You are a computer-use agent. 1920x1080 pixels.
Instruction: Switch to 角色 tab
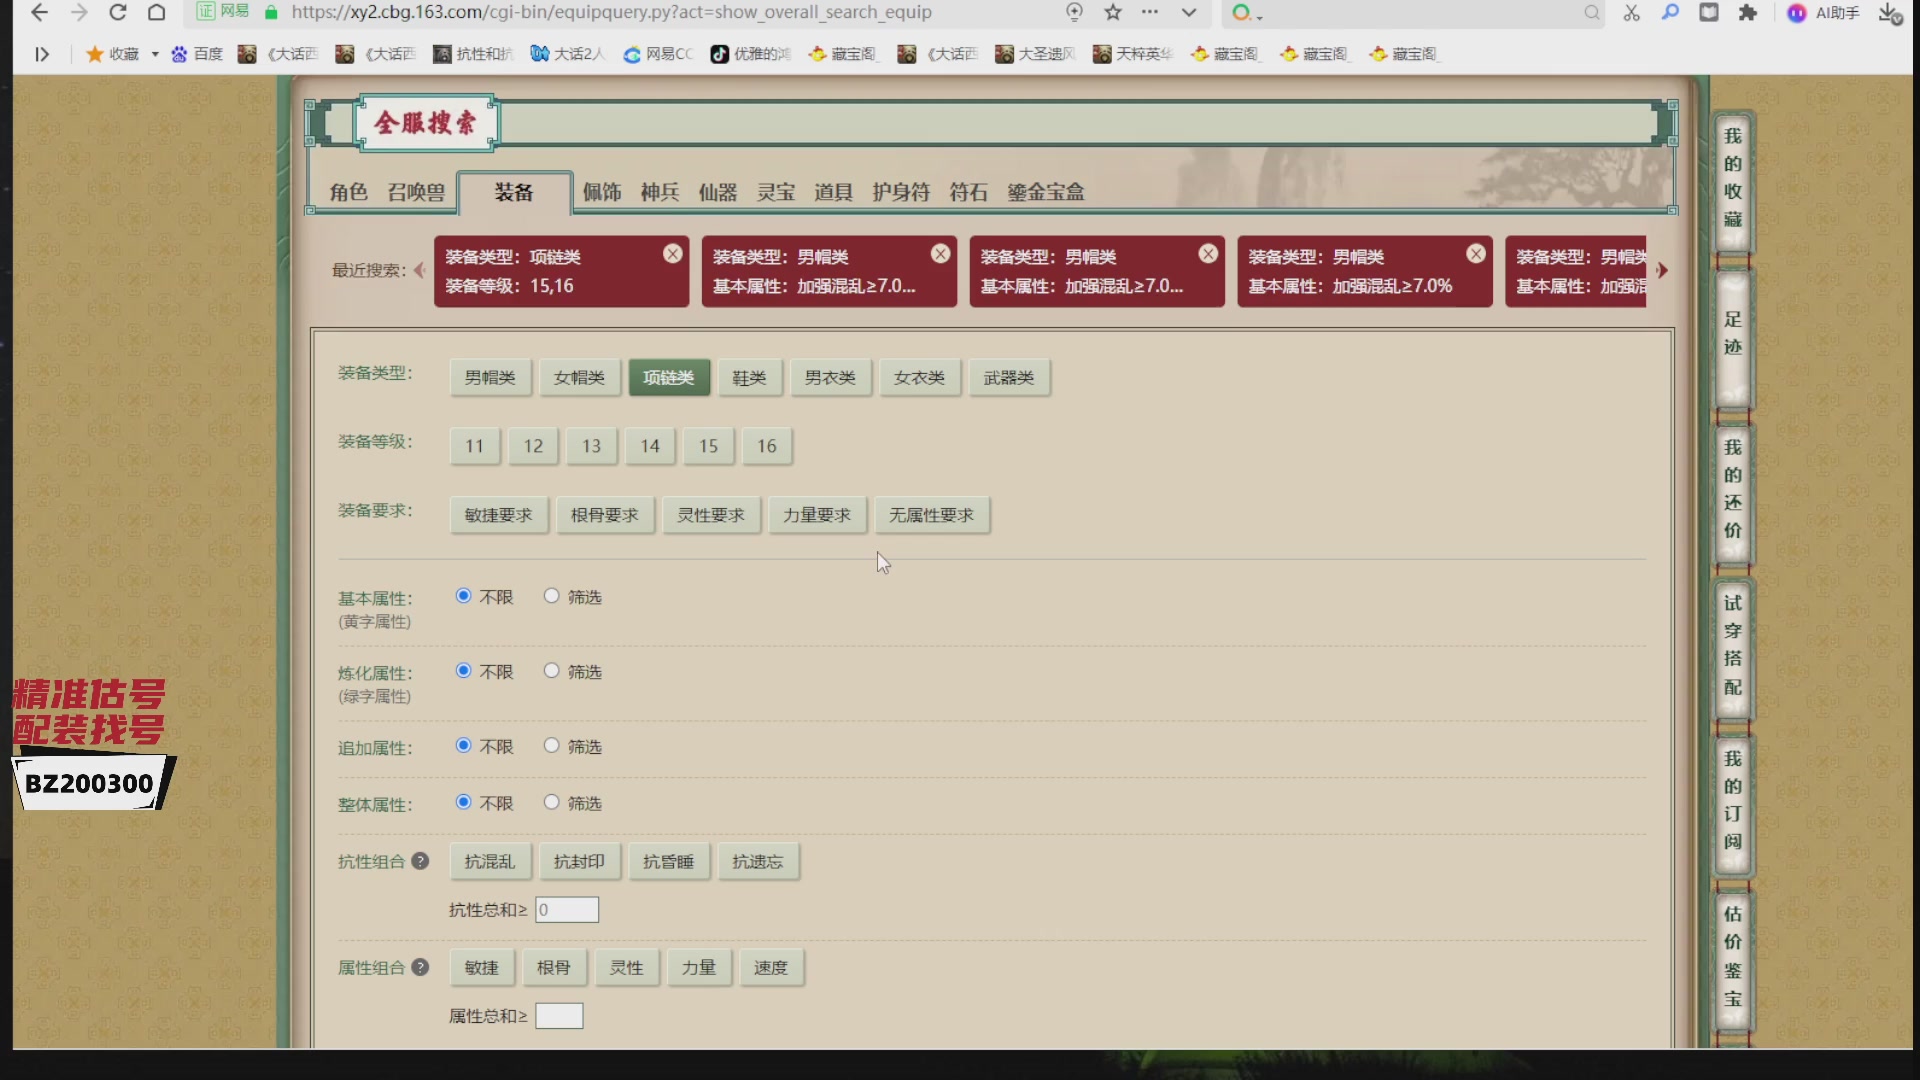[x=349, y=192]
